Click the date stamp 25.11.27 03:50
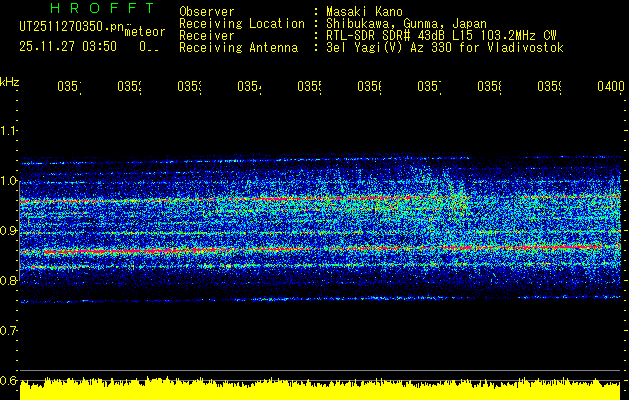The width and height of the screenshot is (629, 400). [x=68, y=47]
